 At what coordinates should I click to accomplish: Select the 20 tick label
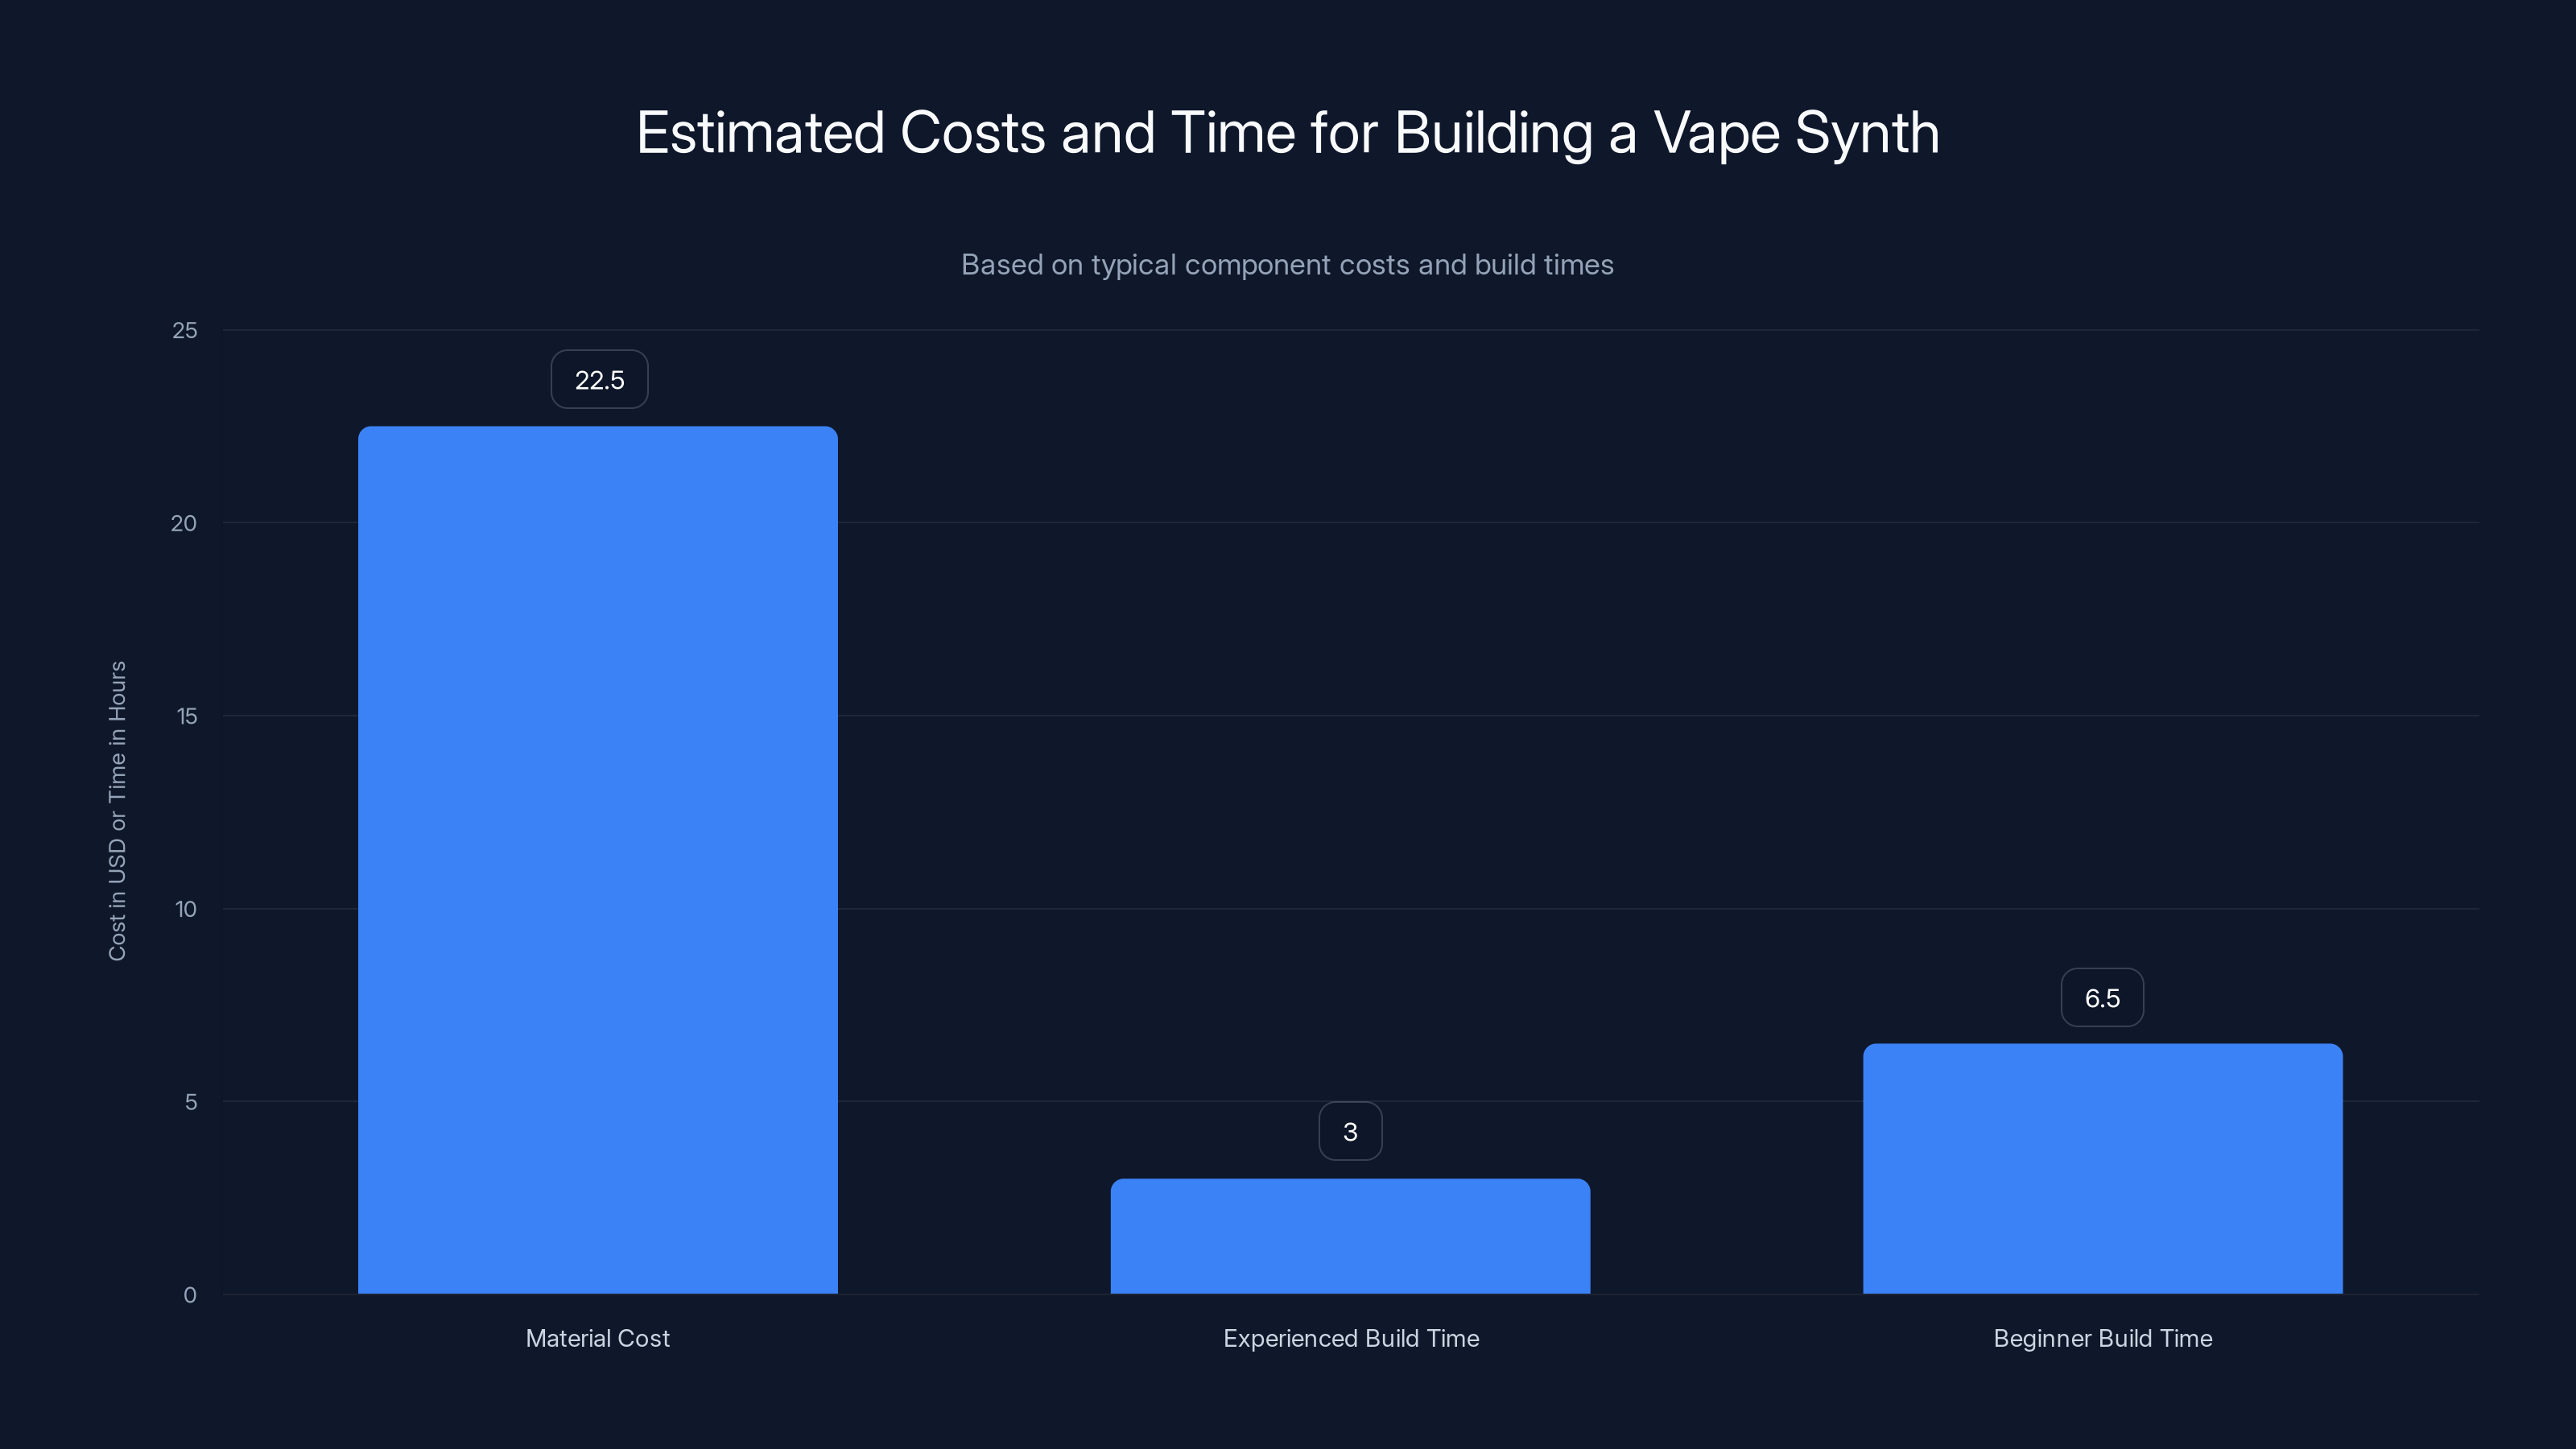tap(186, 523)
